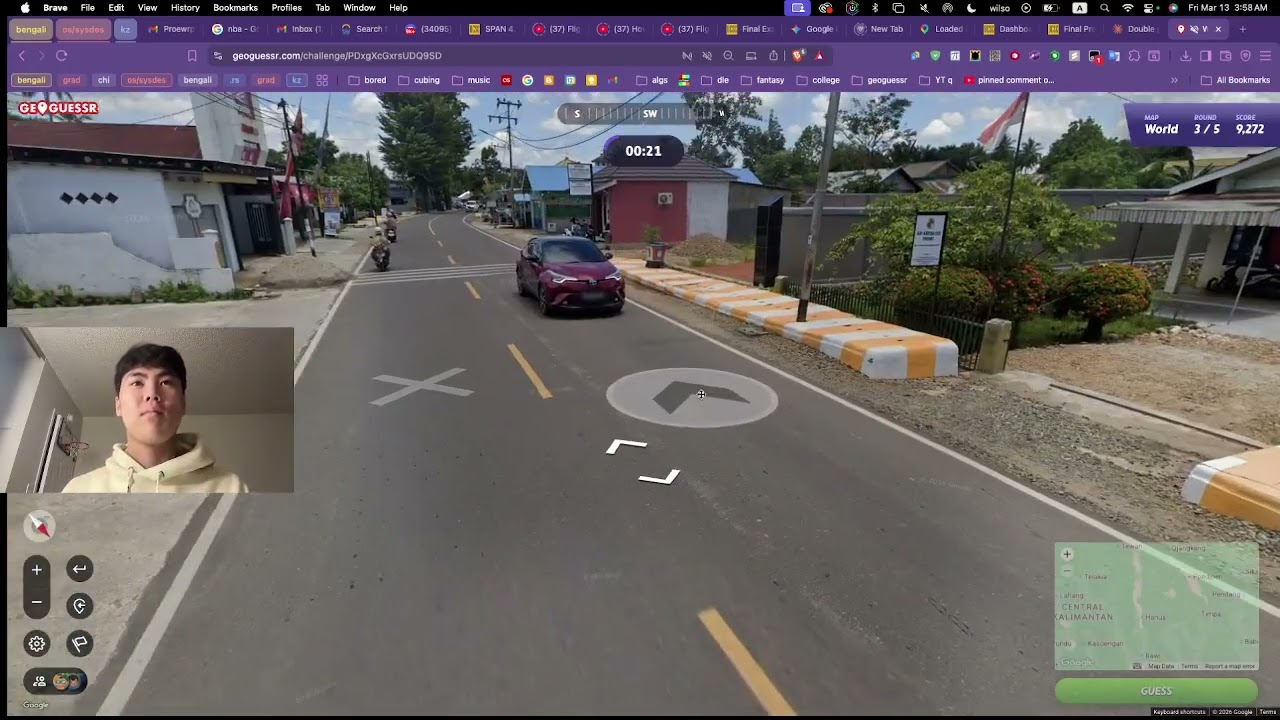1280x720 pixels.
Task: Toggle the Brave sidebar panel
Action: click(1205, 56)
